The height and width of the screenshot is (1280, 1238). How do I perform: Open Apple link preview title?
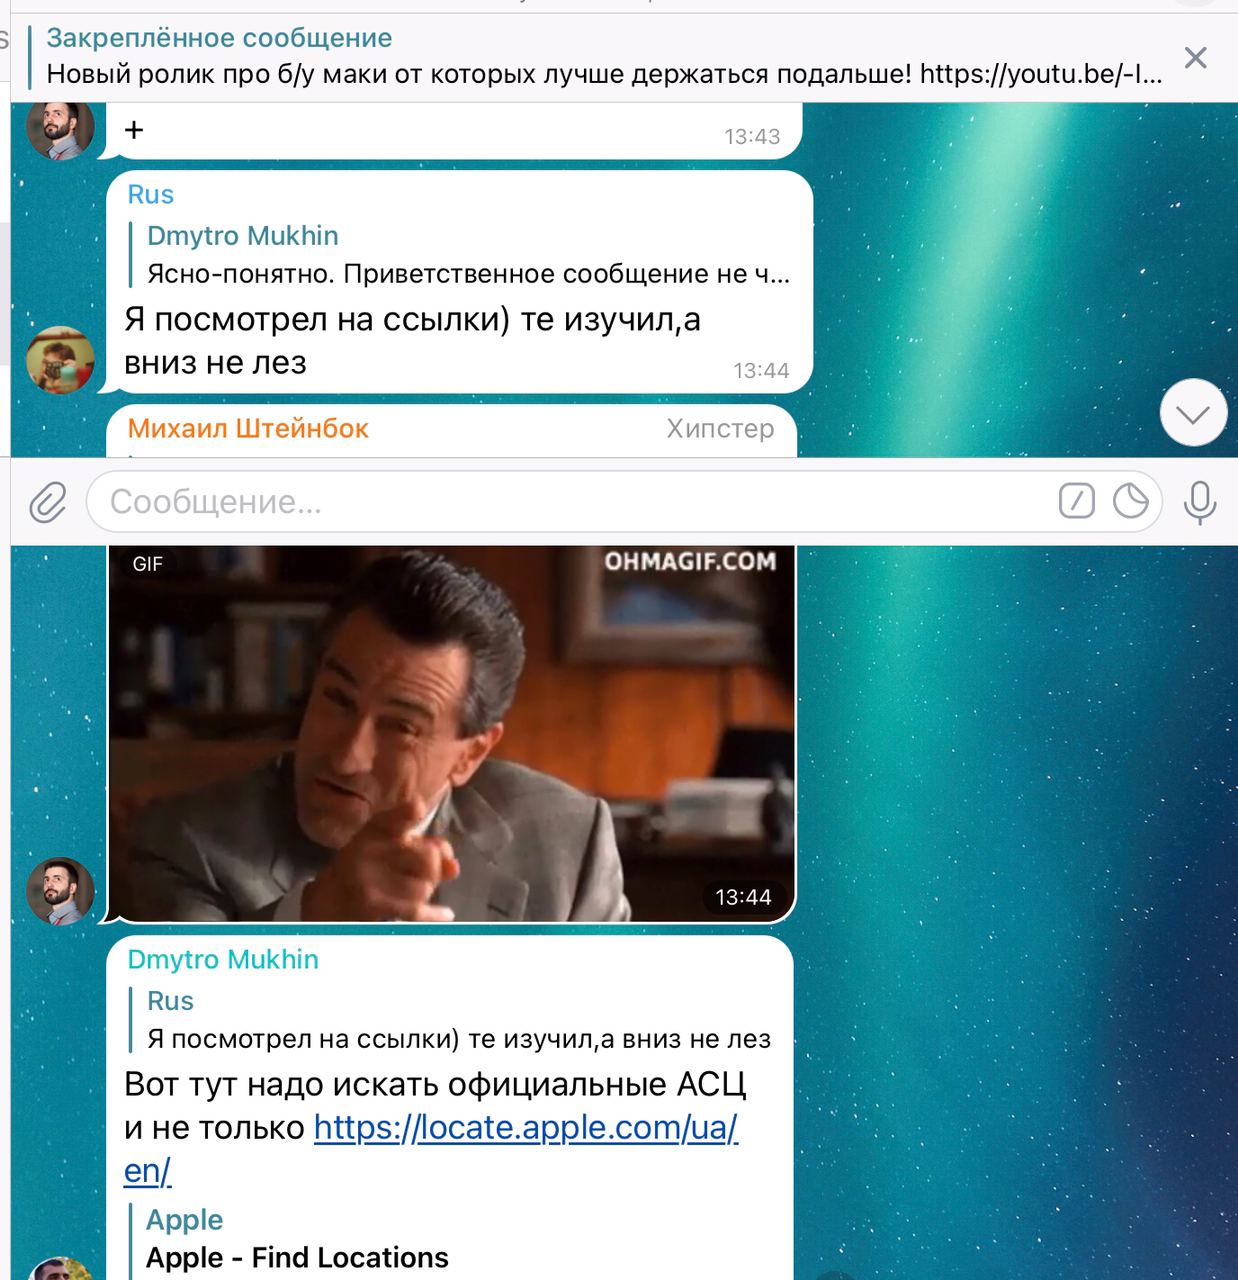point(184,1220)
